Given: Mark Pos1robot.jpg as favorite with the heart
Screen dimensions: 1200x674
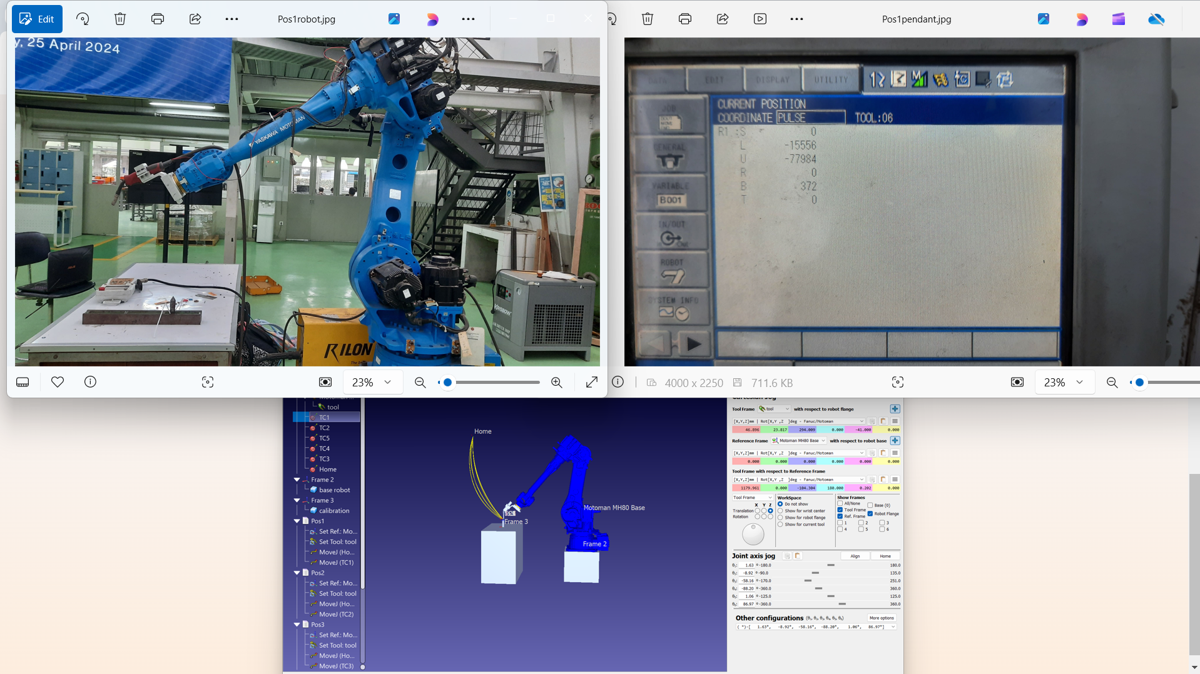Looking at the screenshot, I should pos(58,382).
